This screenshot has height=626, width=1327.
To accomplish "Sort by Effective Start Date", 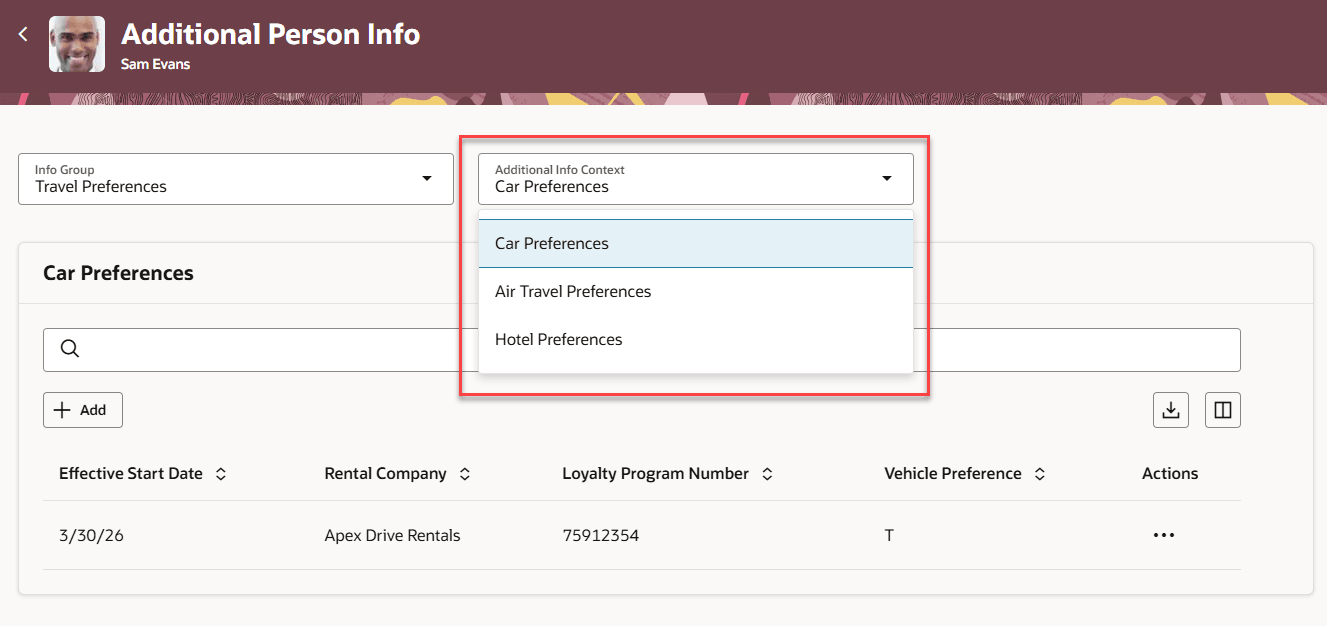I will click(221, 474).
